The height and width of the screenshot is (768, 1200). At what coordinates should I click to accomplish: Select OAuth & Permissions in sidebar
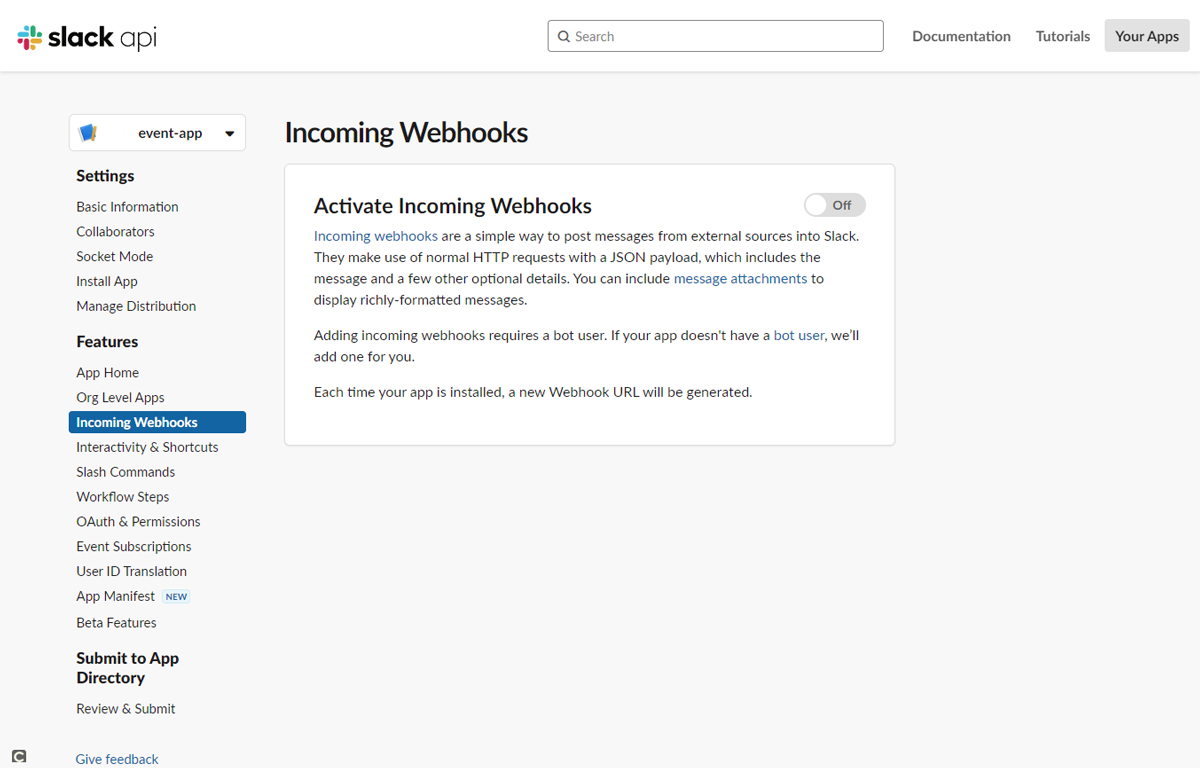(138, 522)
